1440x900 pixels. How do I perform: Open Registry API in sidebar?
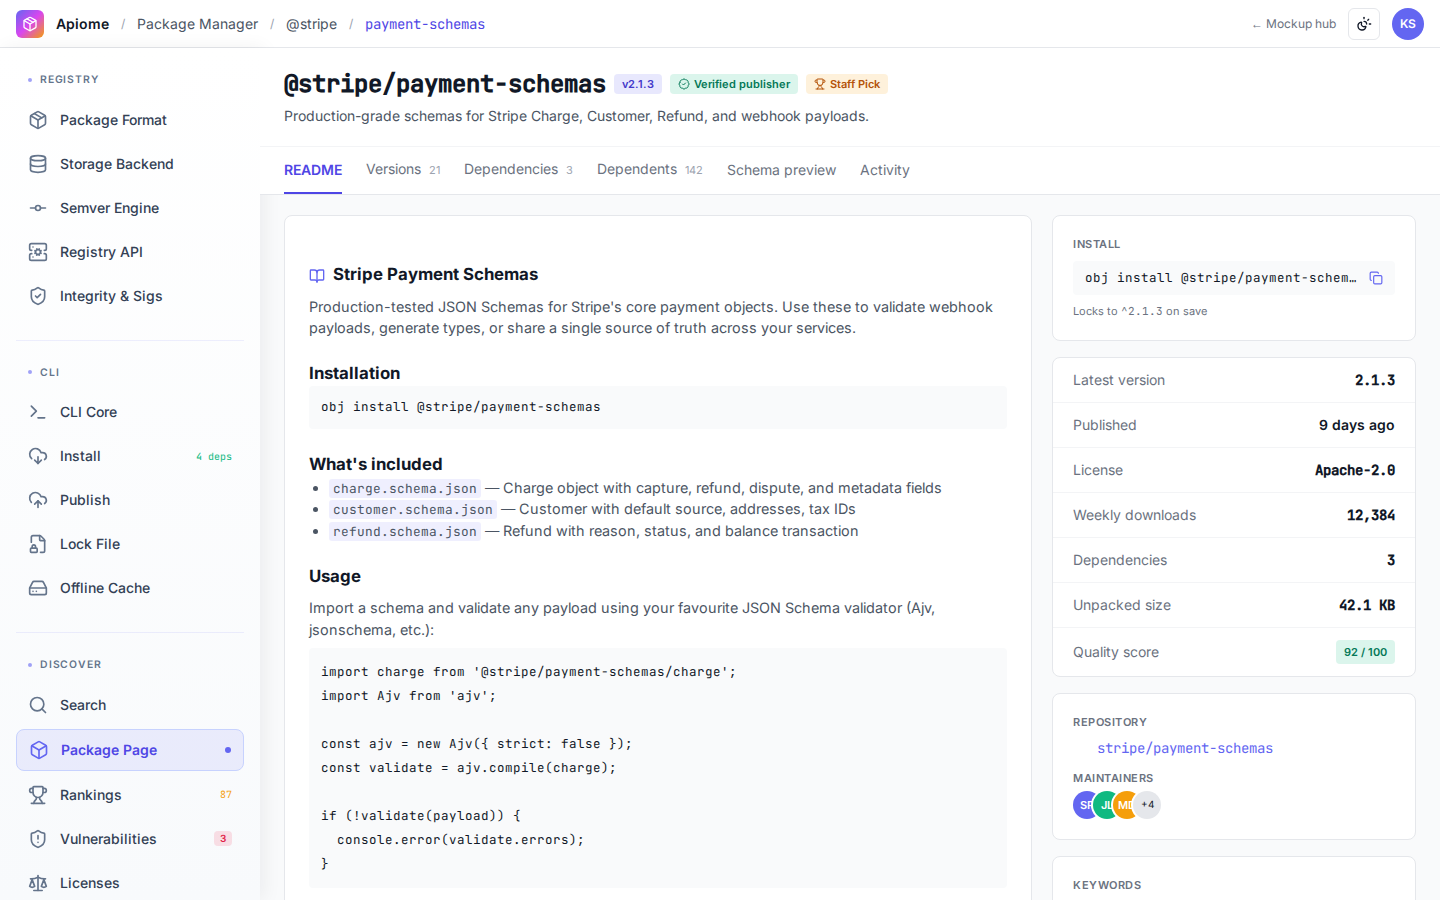pyautogui.click(x=130, y=252)
